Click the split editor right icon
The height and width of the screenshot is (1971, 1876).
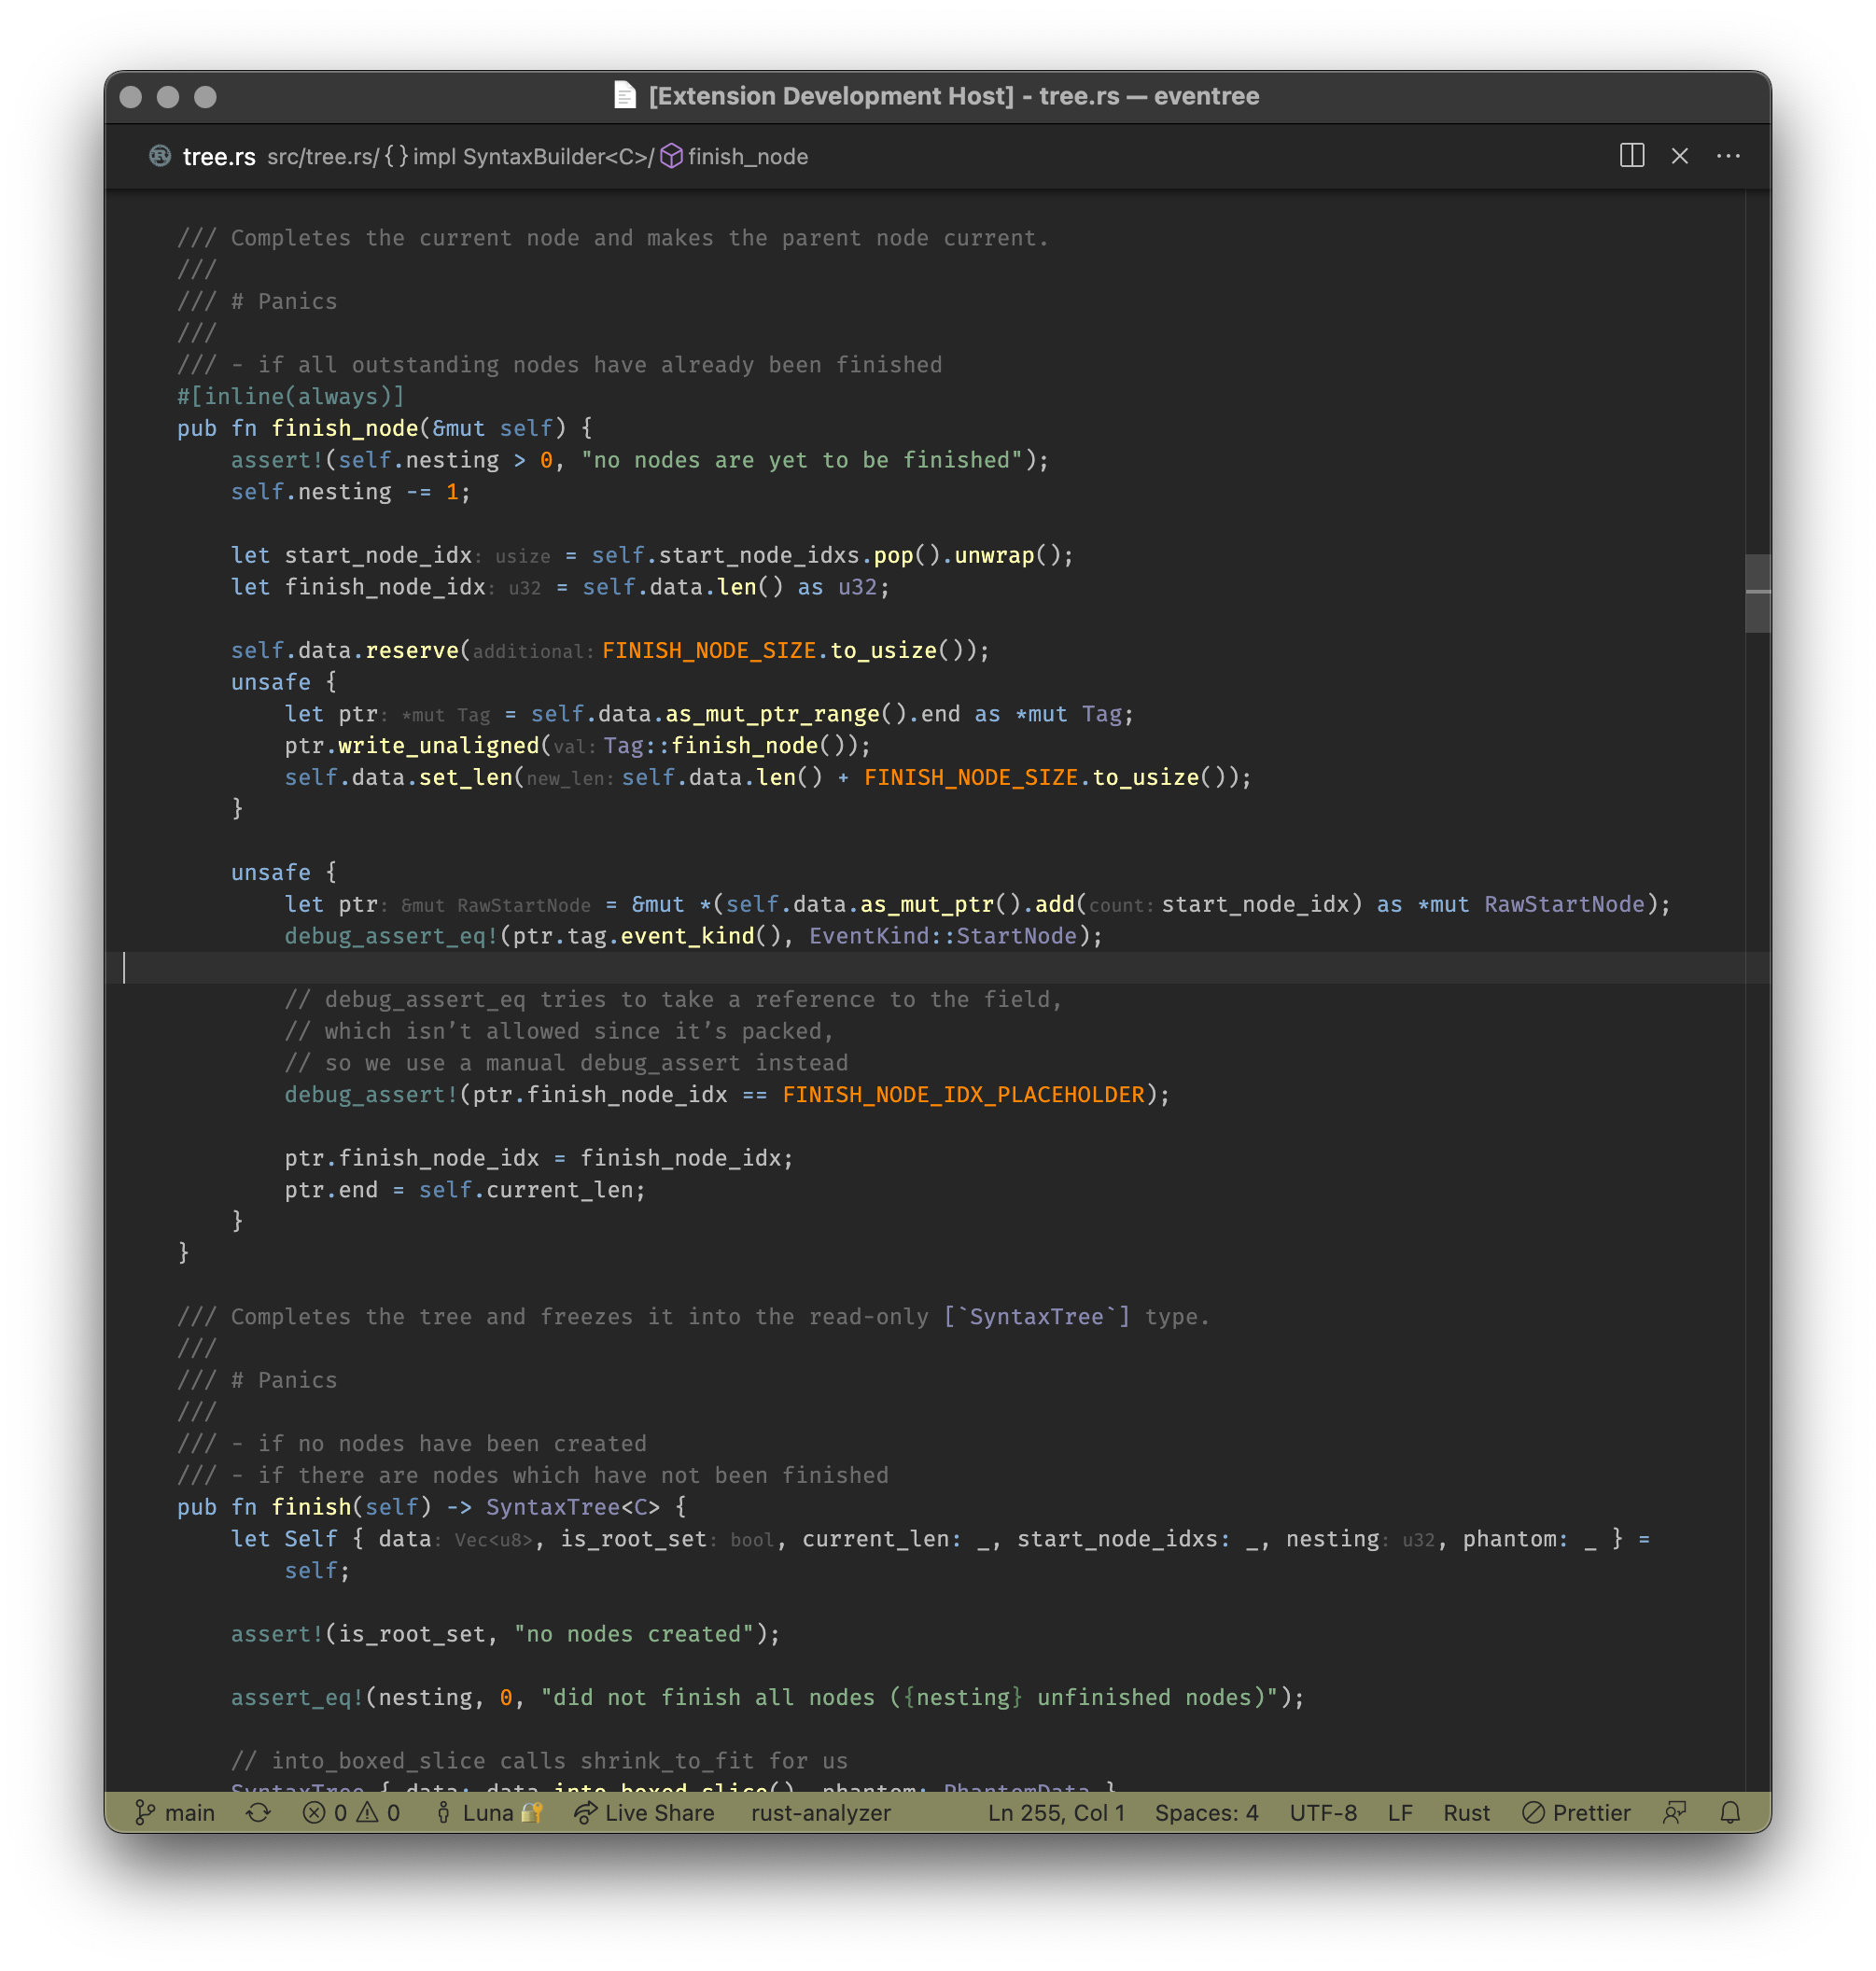[1632, 156]
